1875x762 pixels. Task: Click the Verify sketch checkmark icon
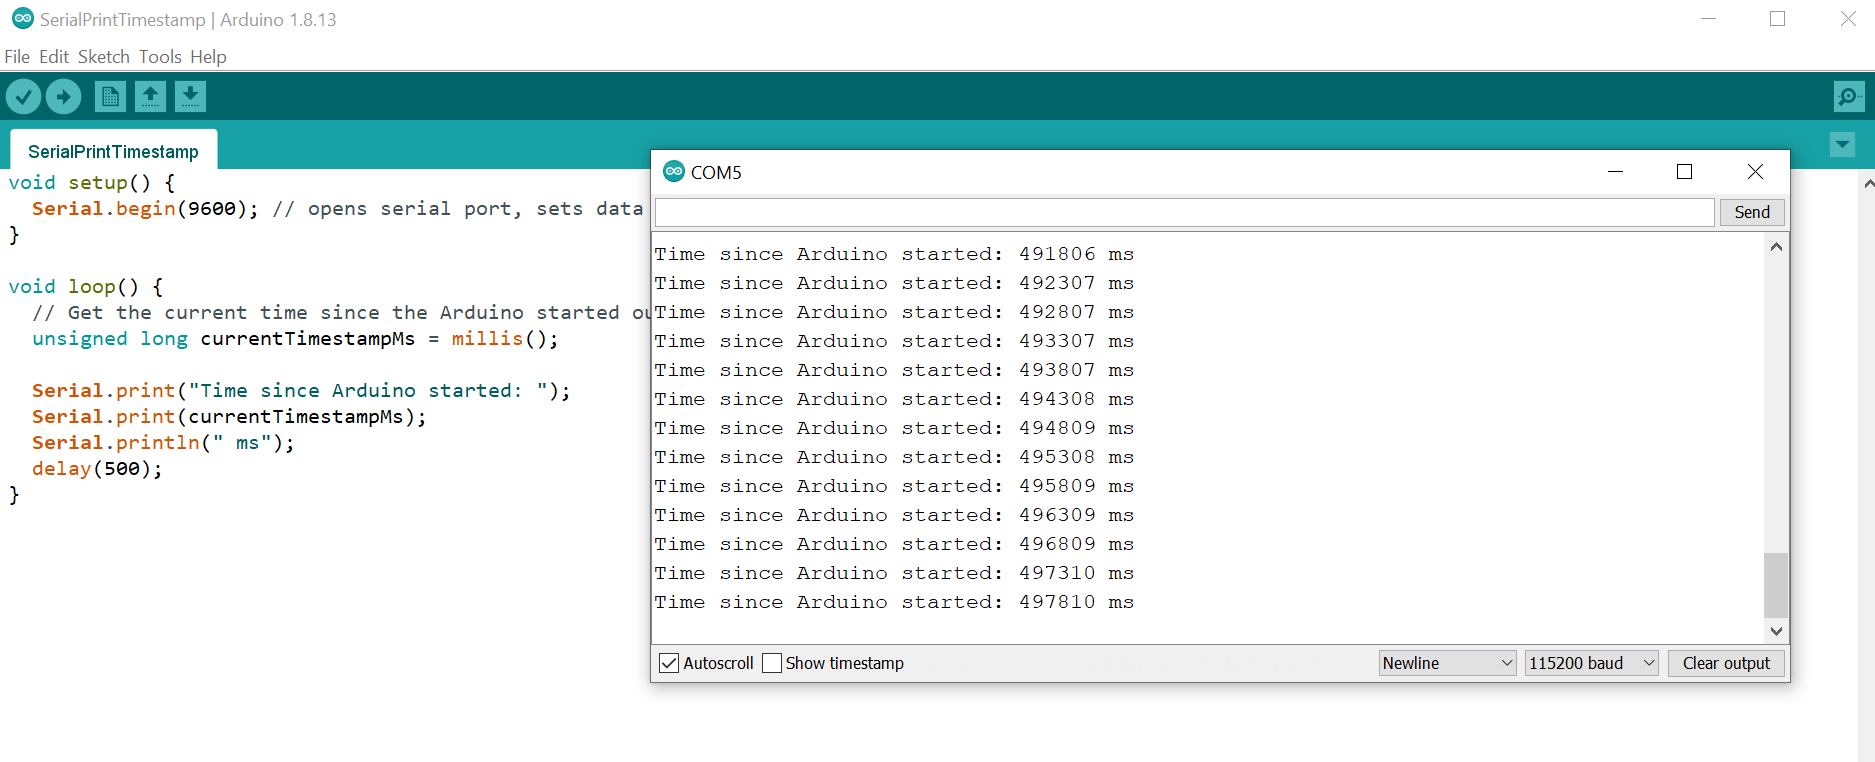(23, 97)
